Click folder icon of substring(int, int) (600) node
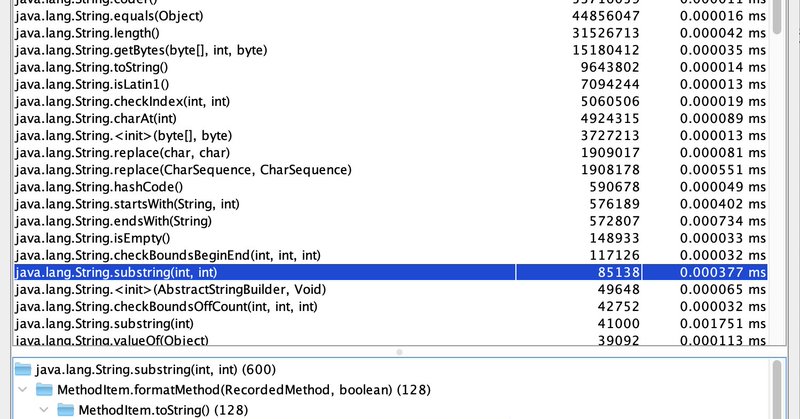The height and width of the screenshot is (419, 800). (23, 369)
